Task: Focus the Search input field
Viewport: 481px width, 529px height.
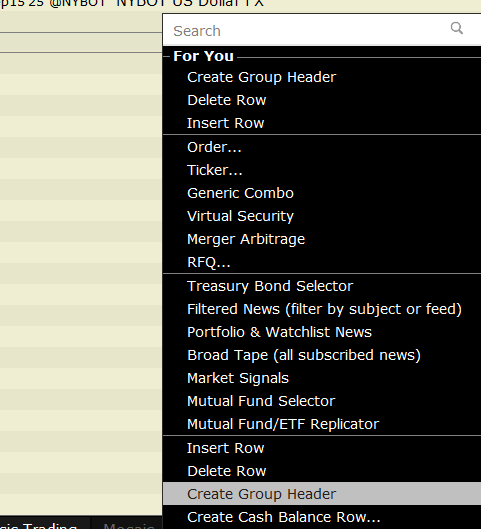Action: point(322,30)
